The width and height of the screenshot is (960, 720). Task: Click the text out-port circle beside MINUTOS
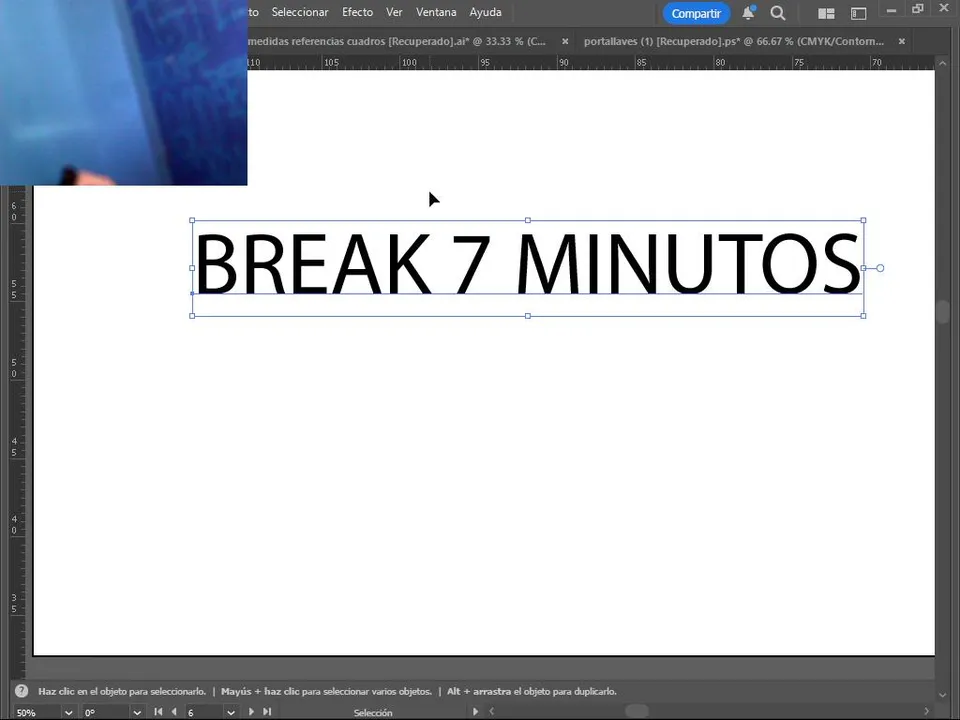tap(880, 268)
